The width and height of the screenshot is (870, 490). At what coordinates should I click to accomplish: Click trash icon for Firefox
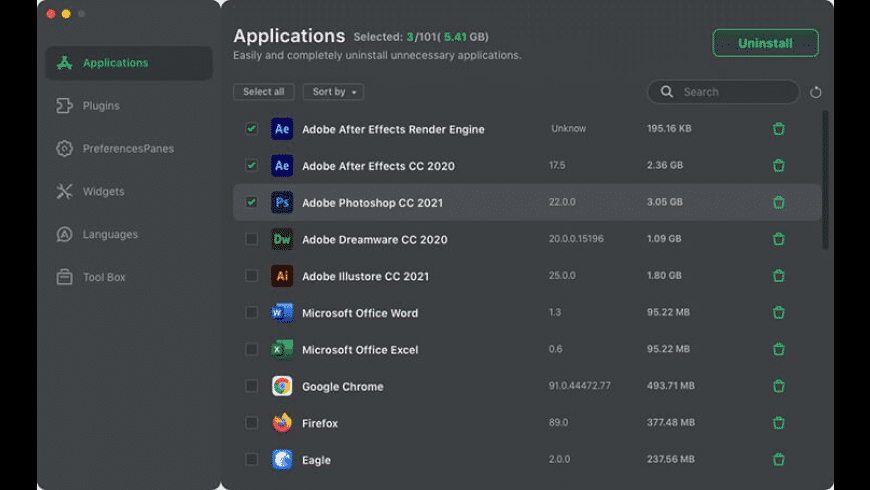tap(778, 422)
